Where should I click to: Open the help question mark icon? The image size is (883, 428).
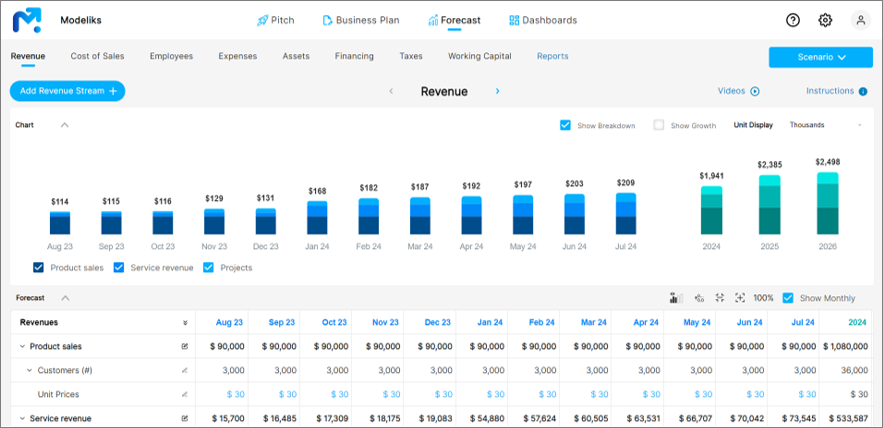[793, 20]
